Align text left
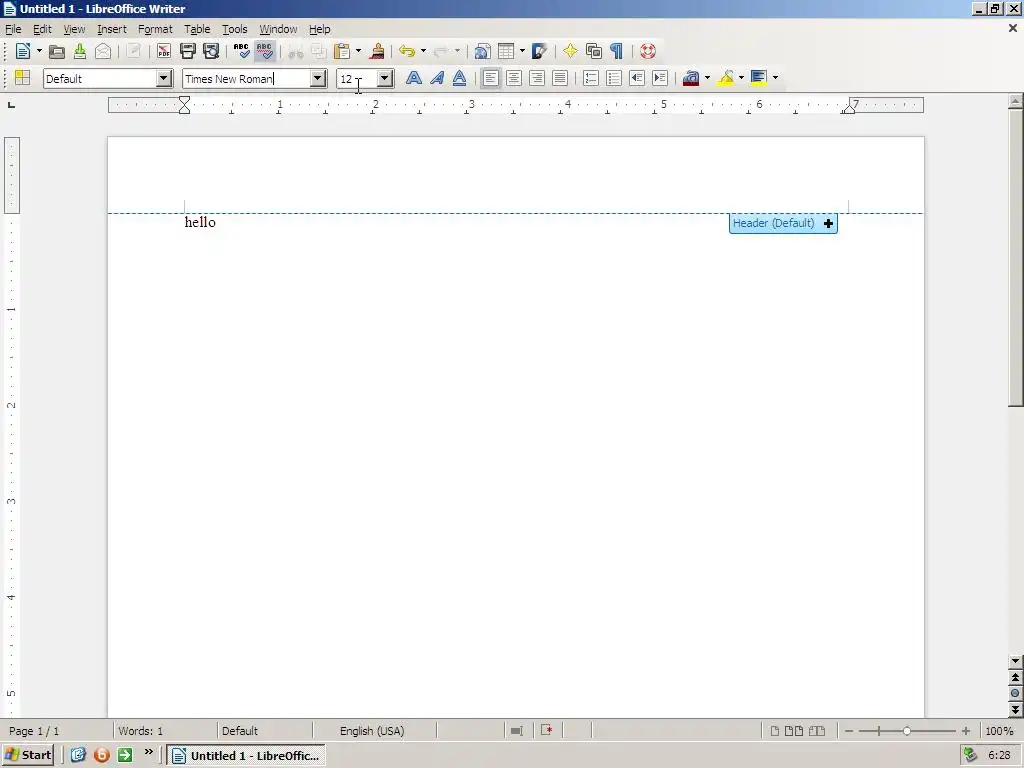 point(490,78)
